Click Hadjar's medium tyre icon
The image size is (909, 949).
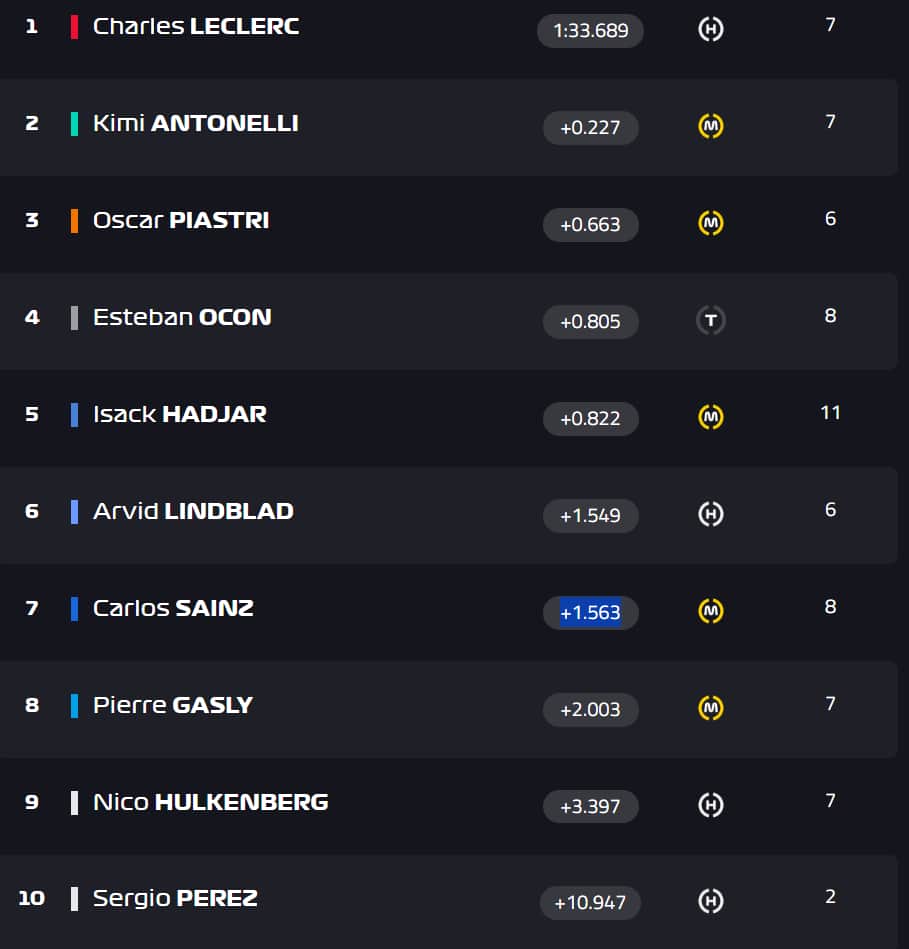click(x=710, y=418)
